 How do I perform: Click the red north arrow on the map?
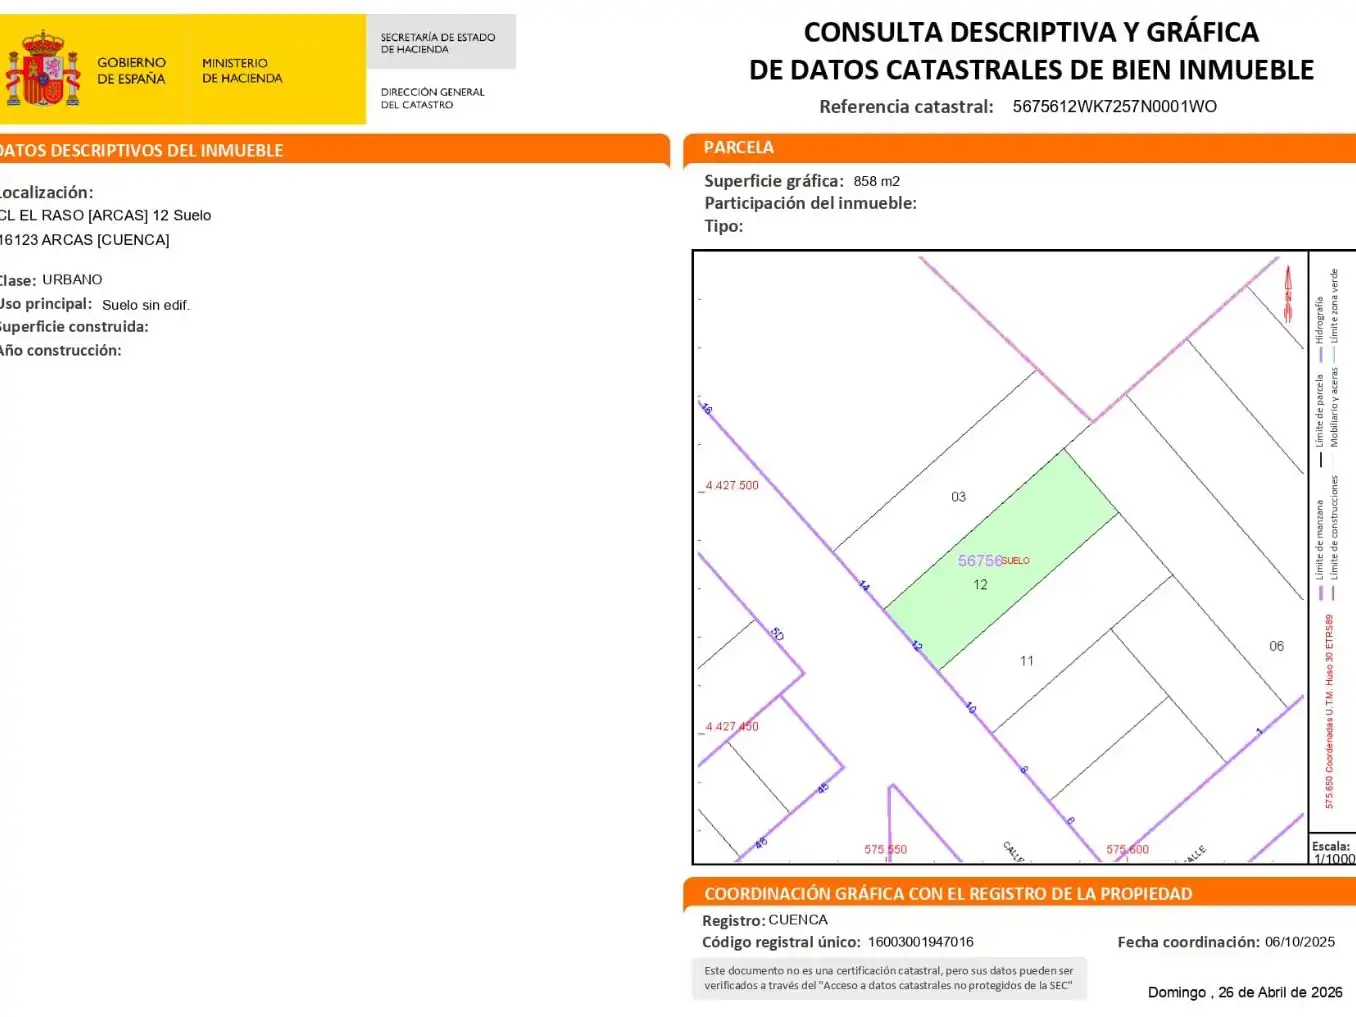click(x=1288, y=292)
